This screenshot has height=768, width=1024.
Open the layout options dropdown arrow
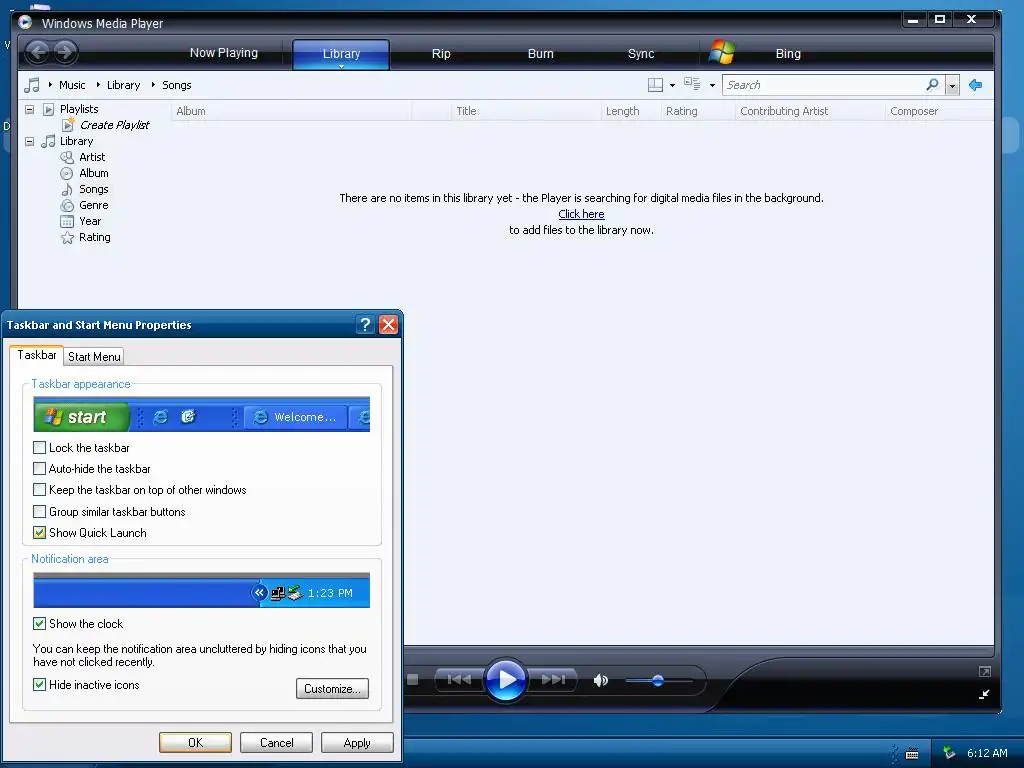pos(673,86)
